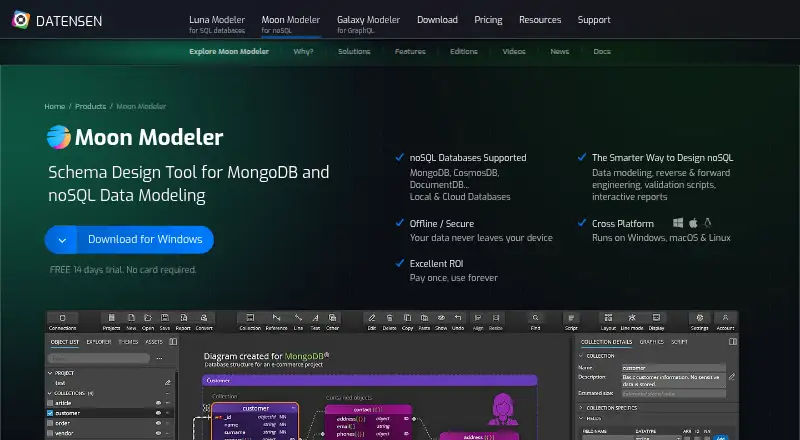Click the Paste toolbar icon
This screenshot has height=440, width=800.
(424, 317)
